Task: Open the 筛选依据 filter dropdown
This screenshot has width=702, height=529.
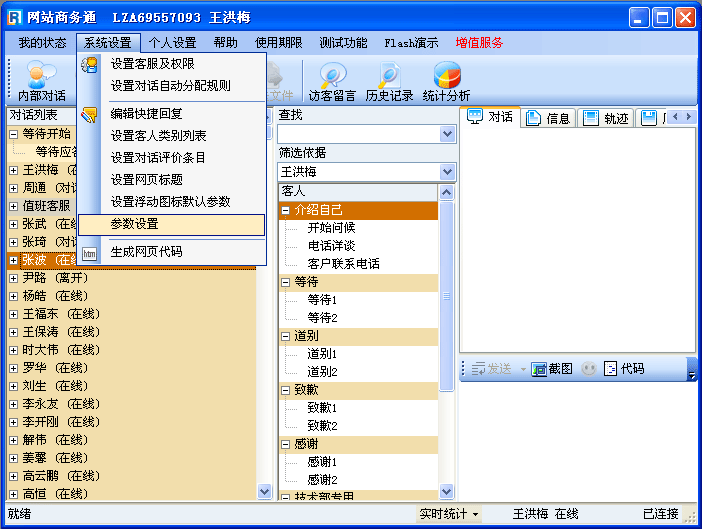Action: (447, 172)
